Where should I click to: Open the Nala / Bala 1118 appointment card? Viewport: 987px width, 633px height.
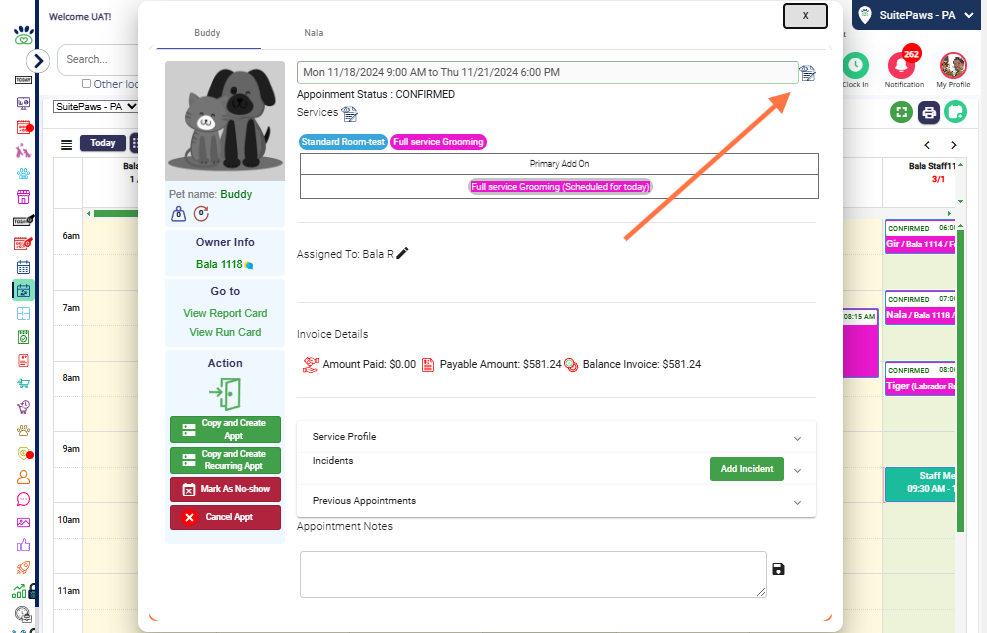920,308
